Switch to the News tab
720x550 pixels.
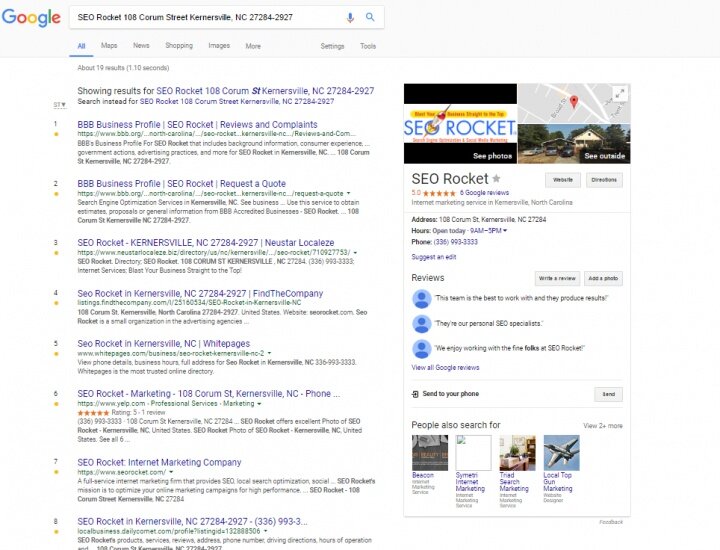(x=141, y=45)
